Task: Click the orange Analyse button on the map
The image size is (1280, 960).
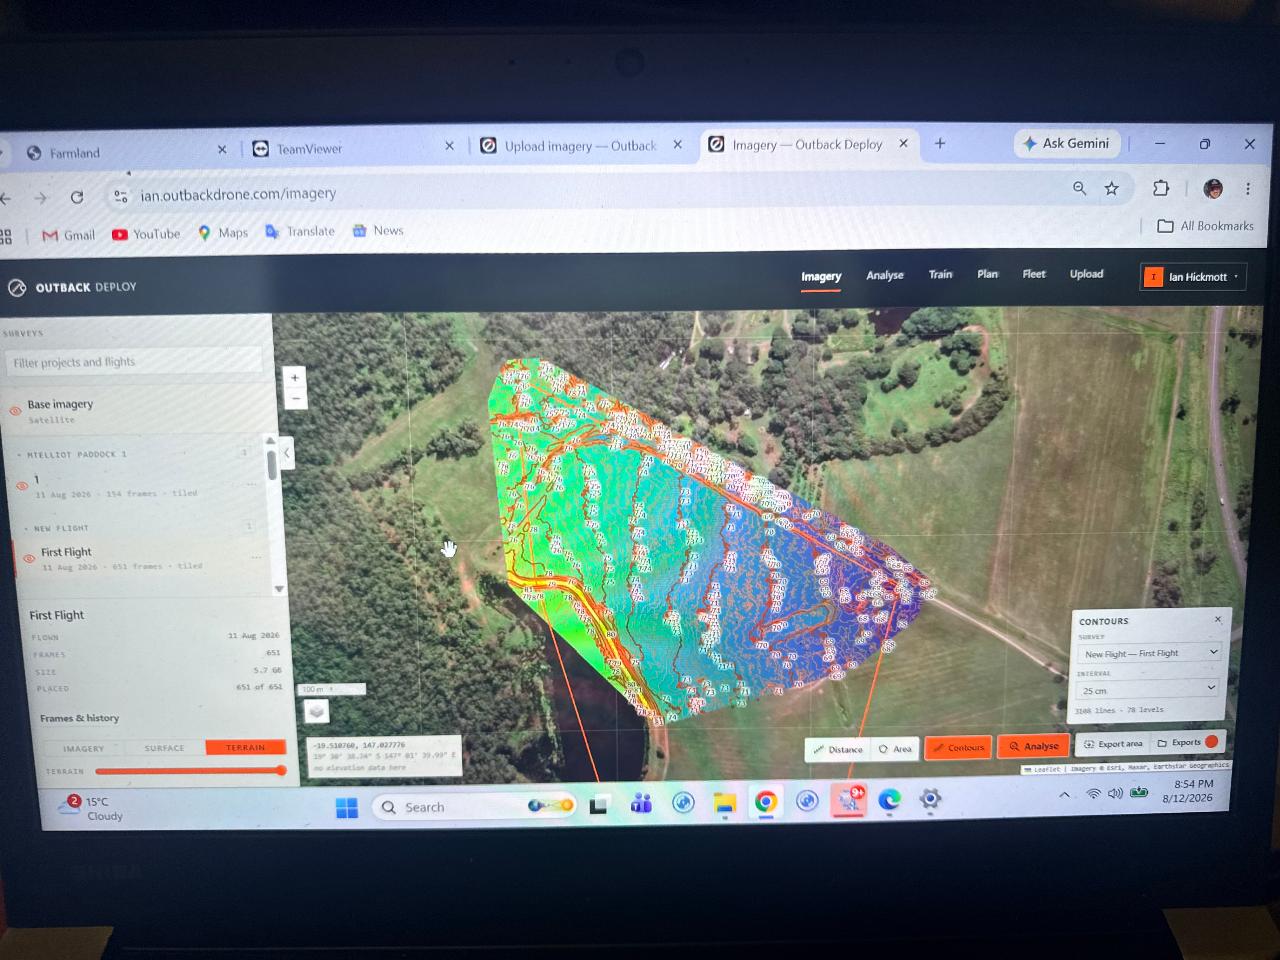Action: click(1033, 746)
